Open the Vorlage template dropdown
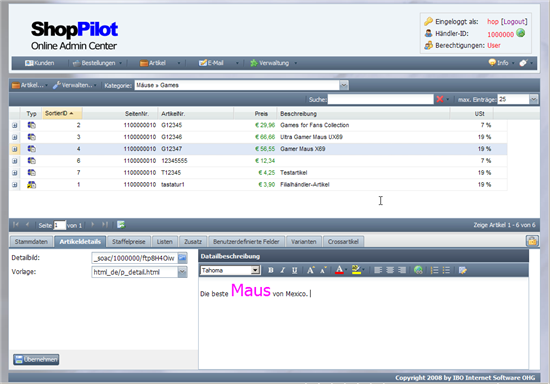Screen dimensions: 550x384 coord(182,272)
